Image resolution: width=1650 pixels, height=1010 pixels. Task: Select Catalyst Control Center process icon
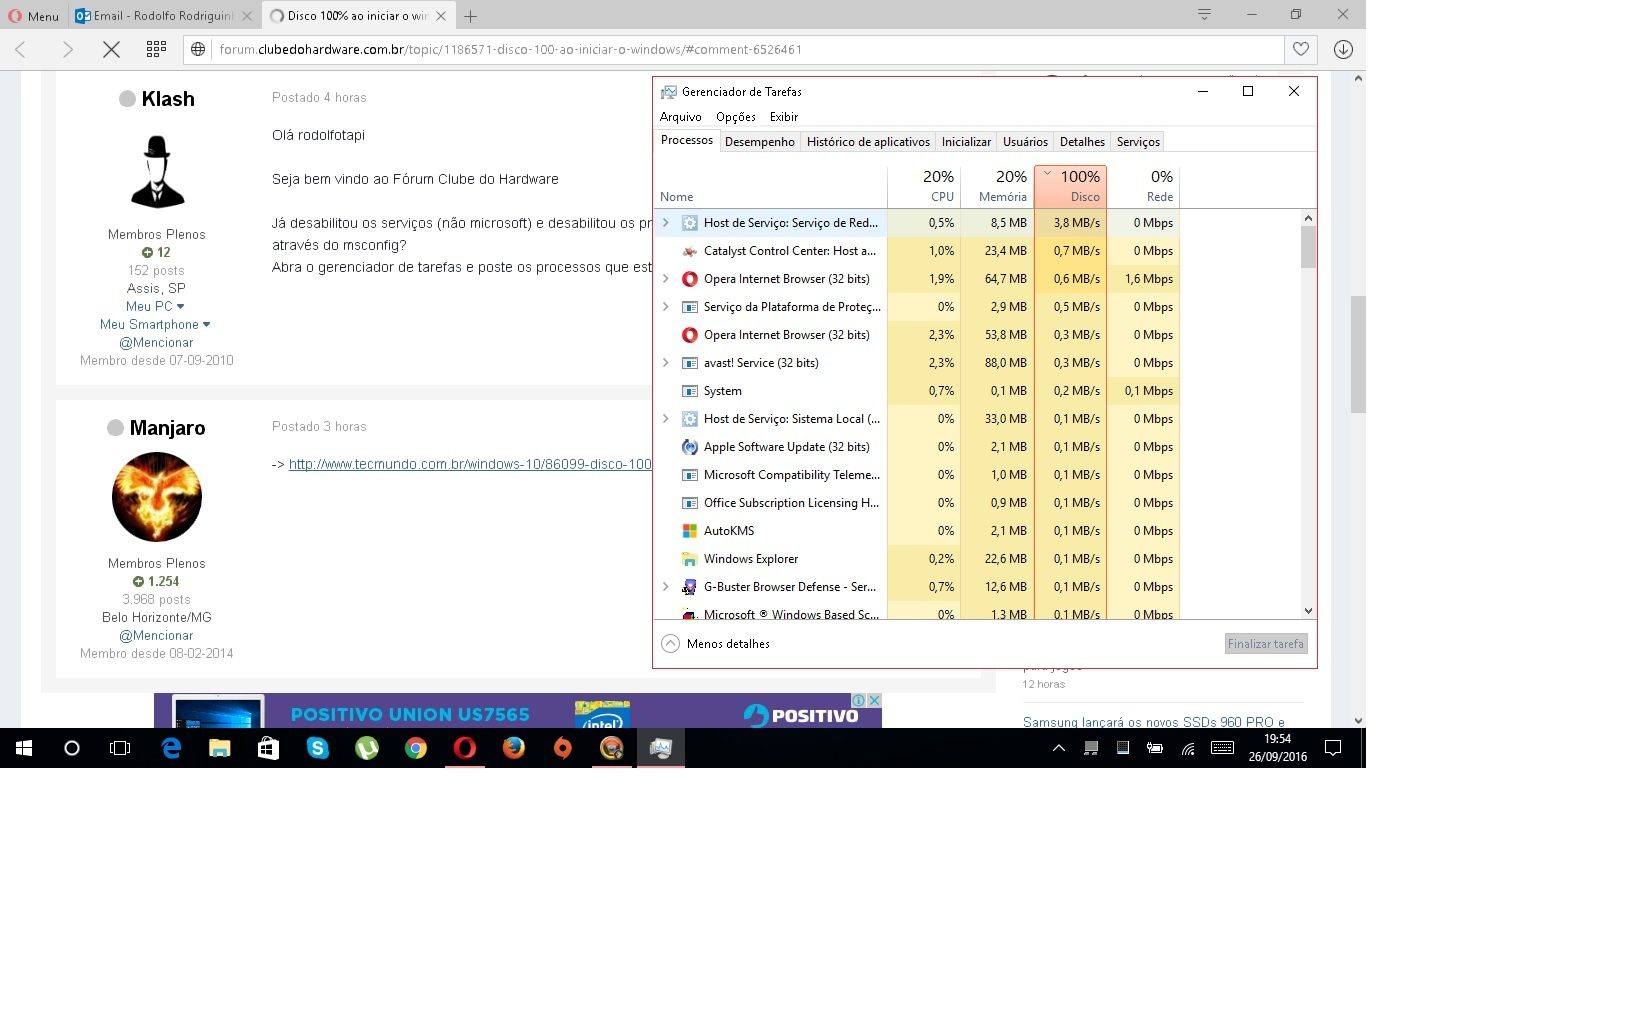(x=689, y=251)
